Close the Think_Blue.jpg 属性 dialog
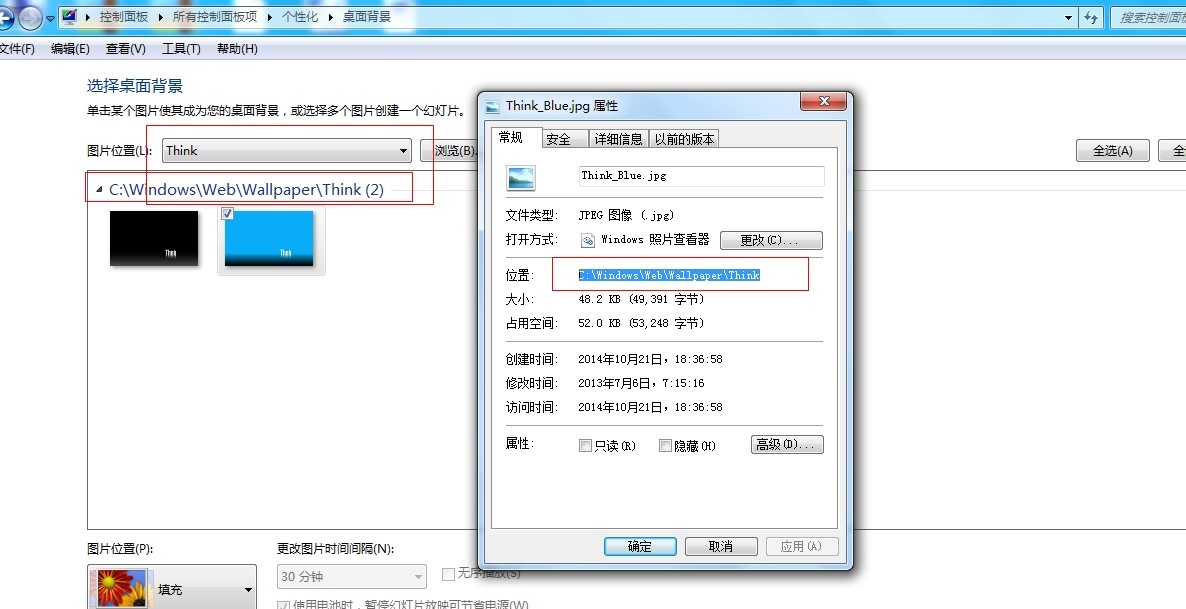 824,101
